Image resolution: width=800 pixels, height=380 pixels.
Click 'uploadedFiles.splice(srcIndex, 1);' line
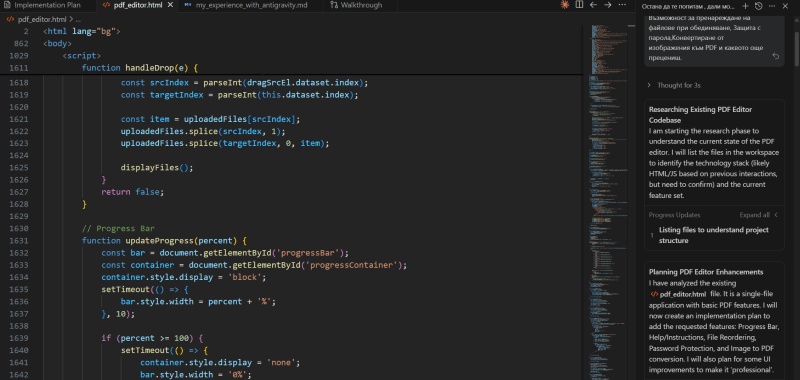click(x=203, y=132)
